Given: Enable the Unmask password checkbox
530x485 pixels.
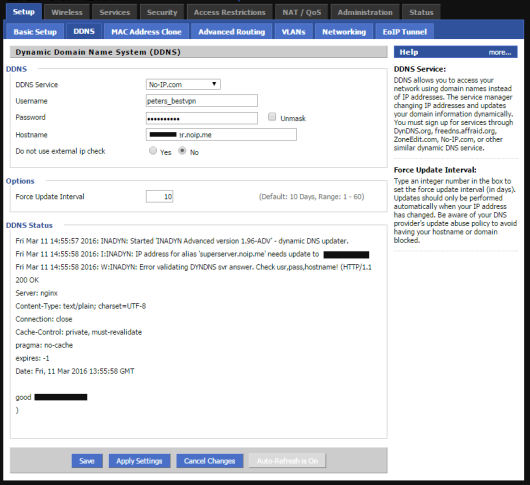Looking at the screenshot, I should (x=272, y=117).
